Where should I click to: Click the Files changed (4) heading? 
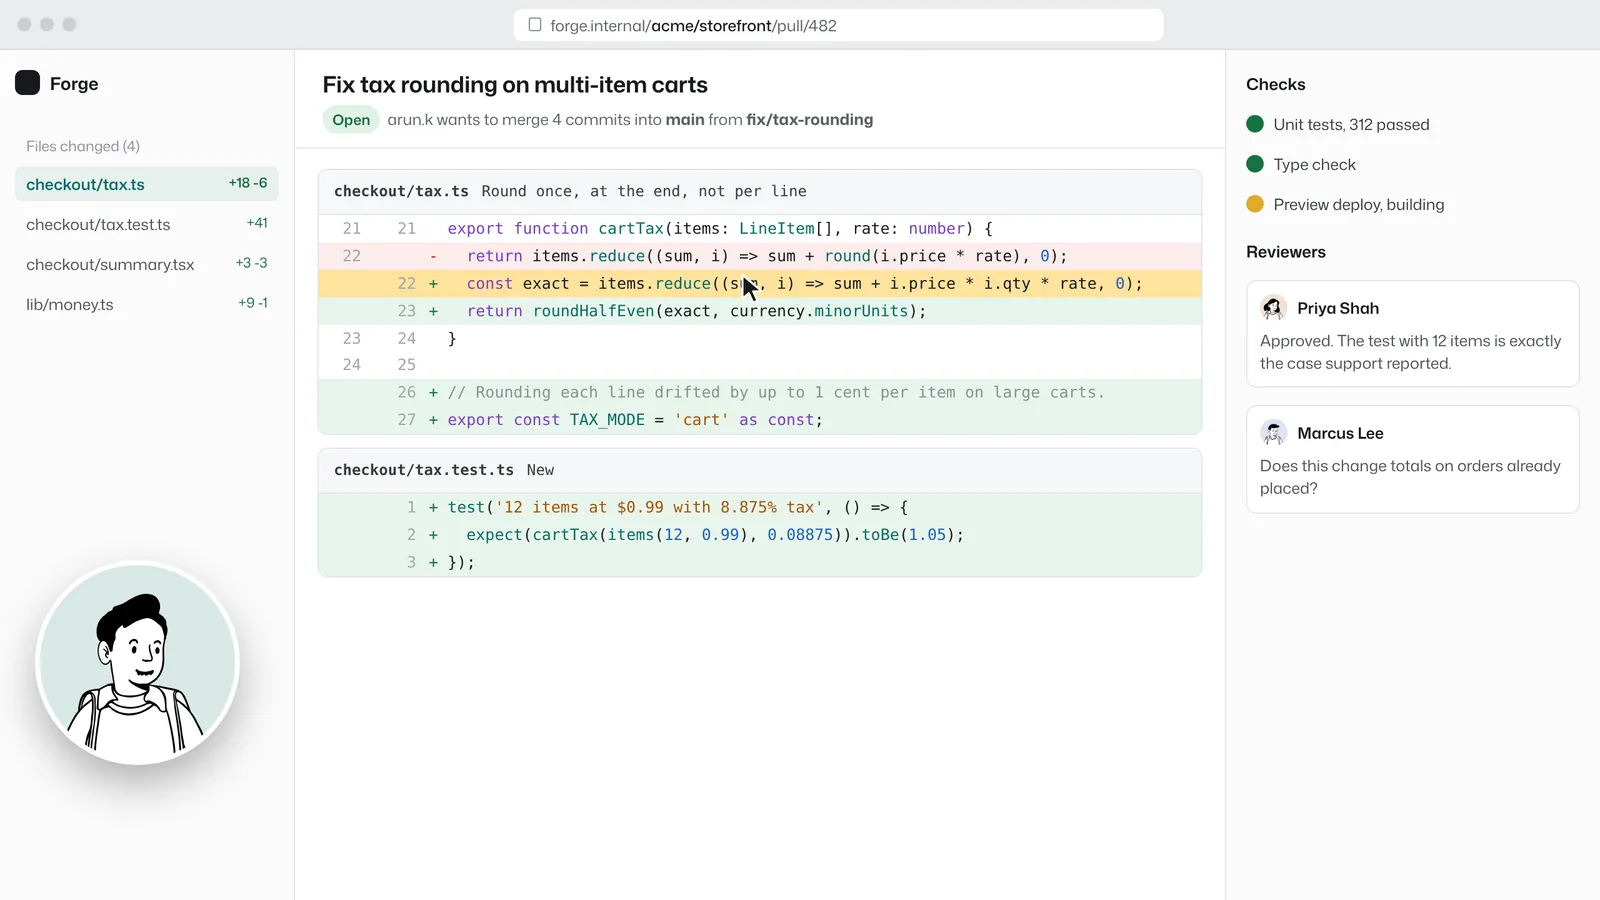(x=83, y=146)
